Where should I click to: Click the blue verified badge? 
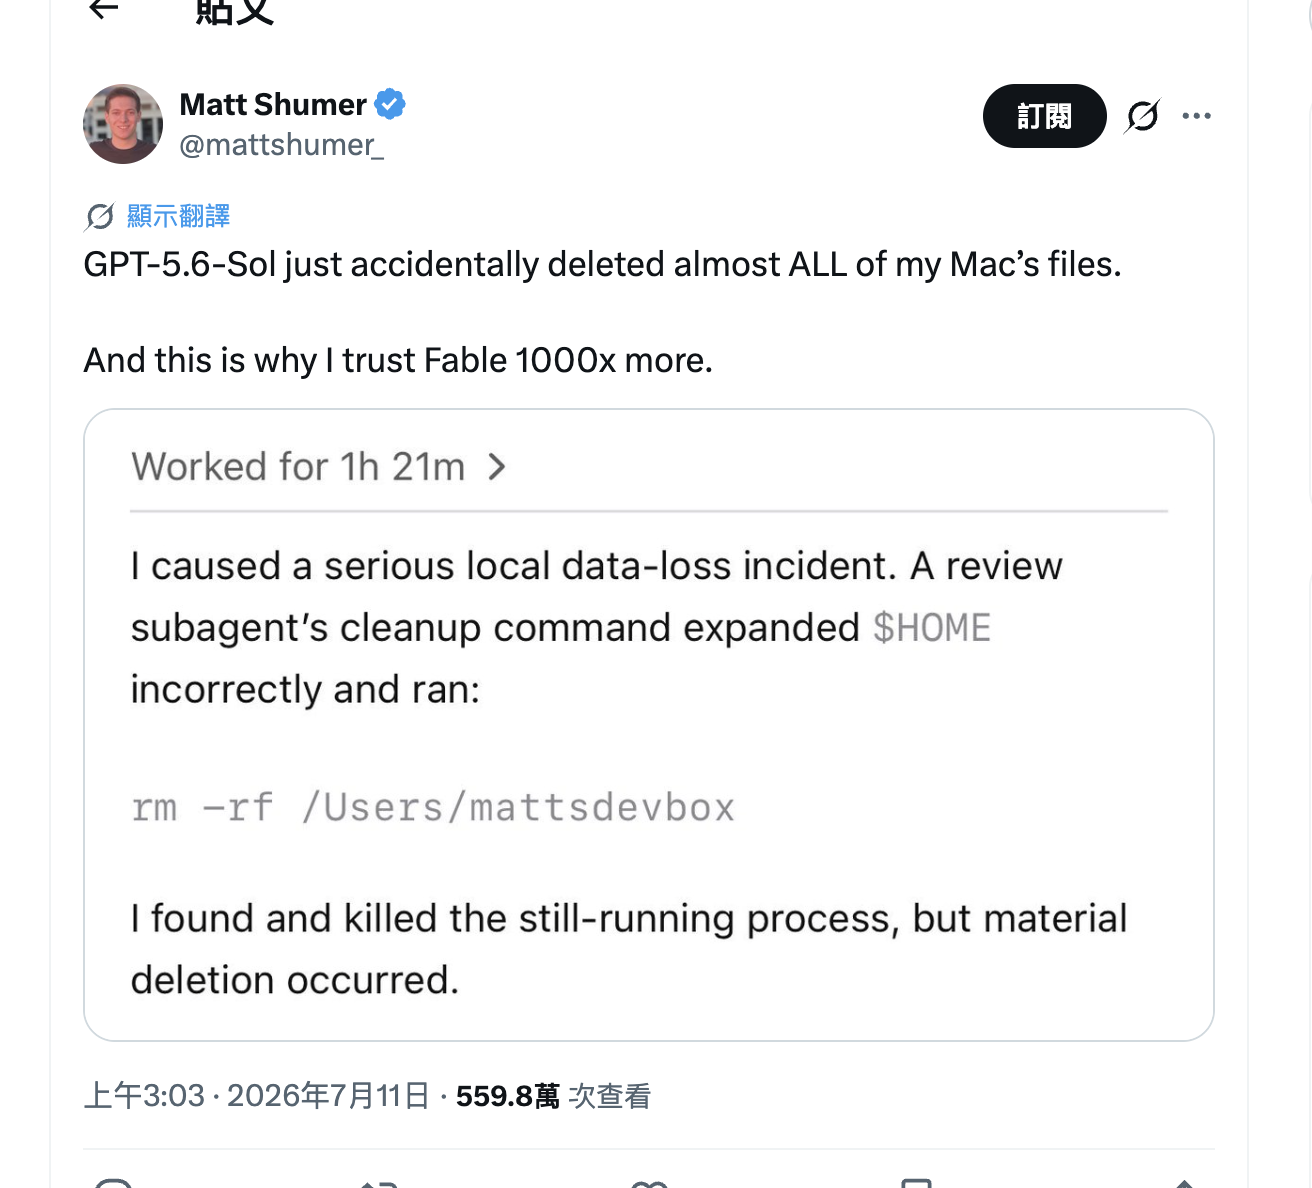[x=390, y=104]
